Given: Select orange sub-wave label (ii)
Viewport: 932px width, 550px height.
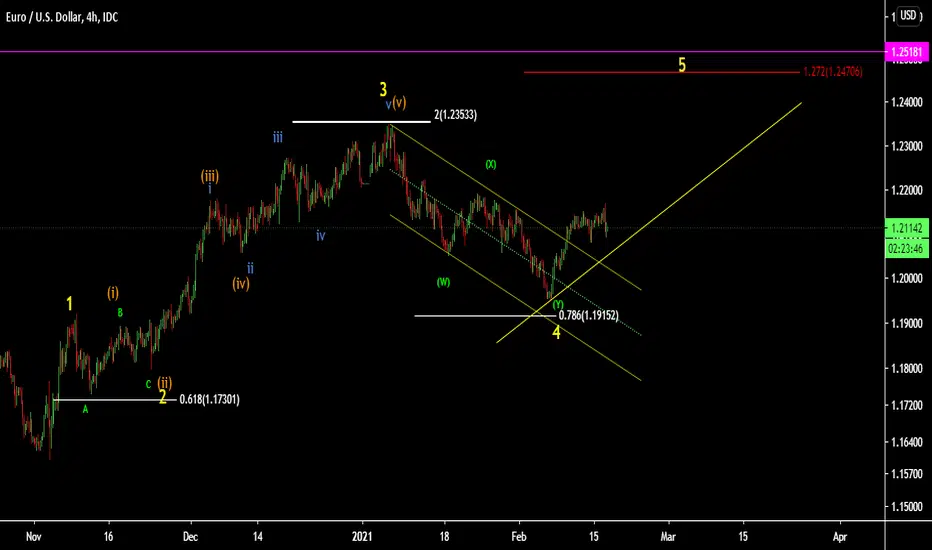Looking at the screenshot, I should tap(165, 382).
